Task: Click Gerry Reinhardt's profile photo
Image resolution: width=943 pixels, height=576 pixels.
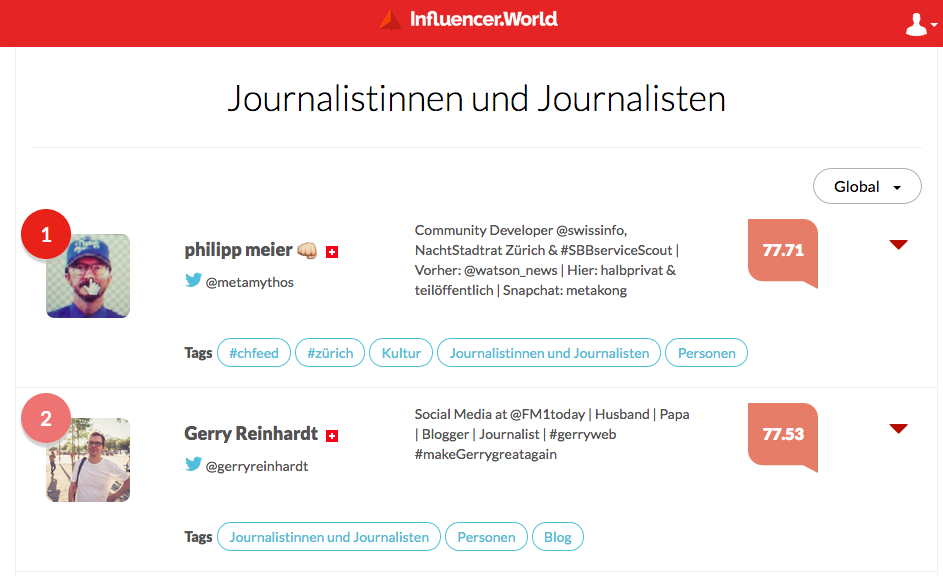Action: click(x=88, y=460)
